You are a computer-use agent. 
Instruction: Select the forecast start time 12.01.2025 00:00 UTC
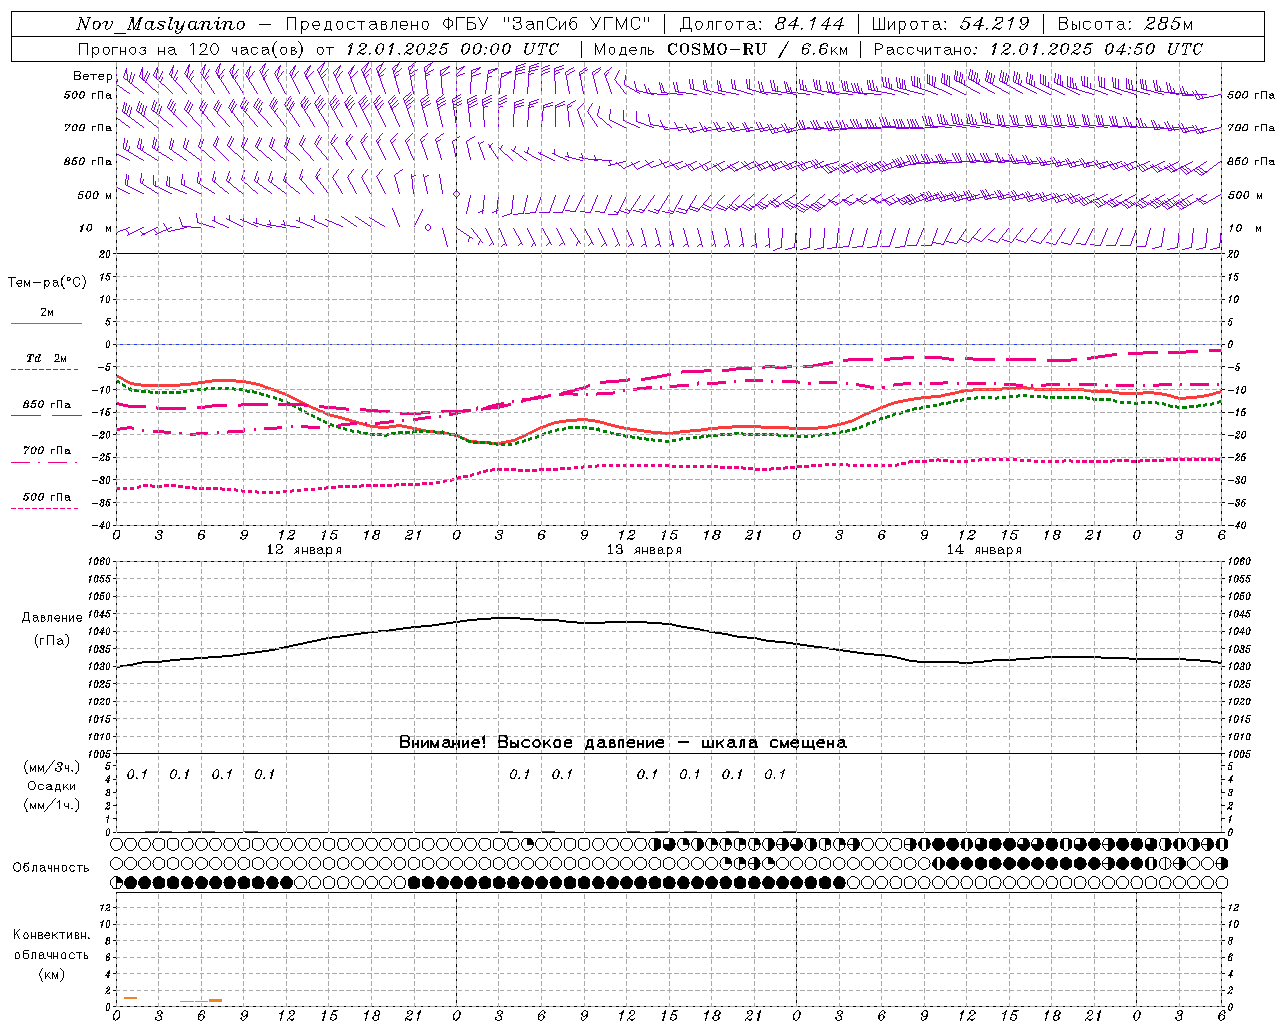452,49
